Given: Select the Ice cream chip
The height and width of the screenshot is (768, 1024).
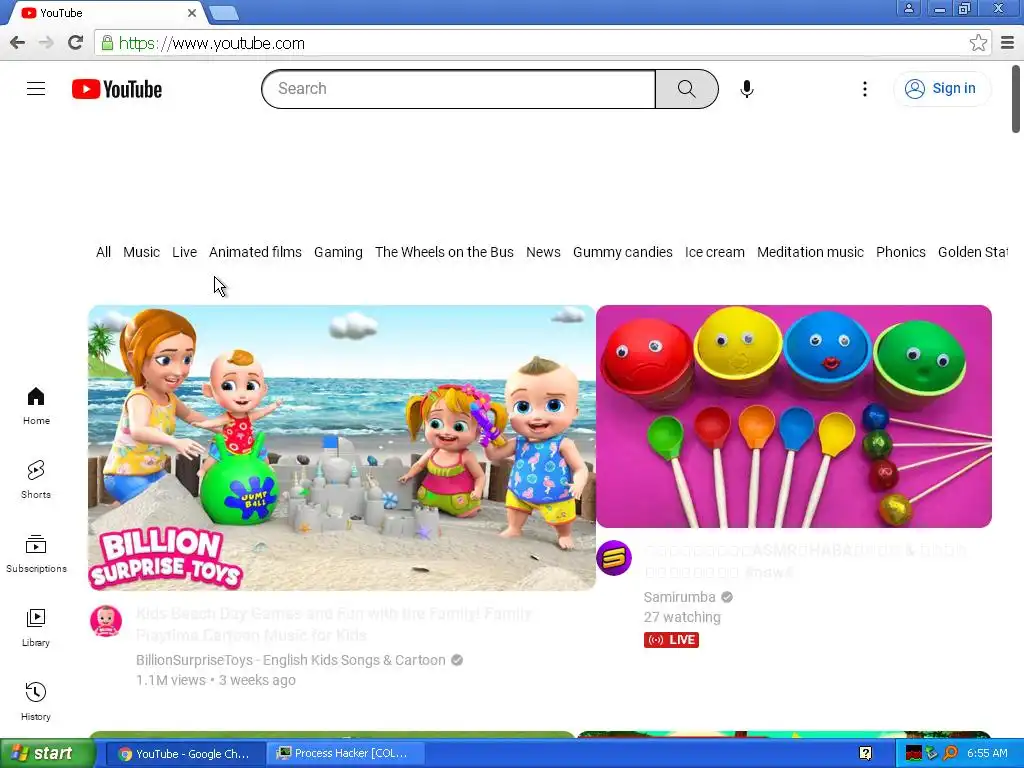Looking at the screenshot, I should 714,252.
